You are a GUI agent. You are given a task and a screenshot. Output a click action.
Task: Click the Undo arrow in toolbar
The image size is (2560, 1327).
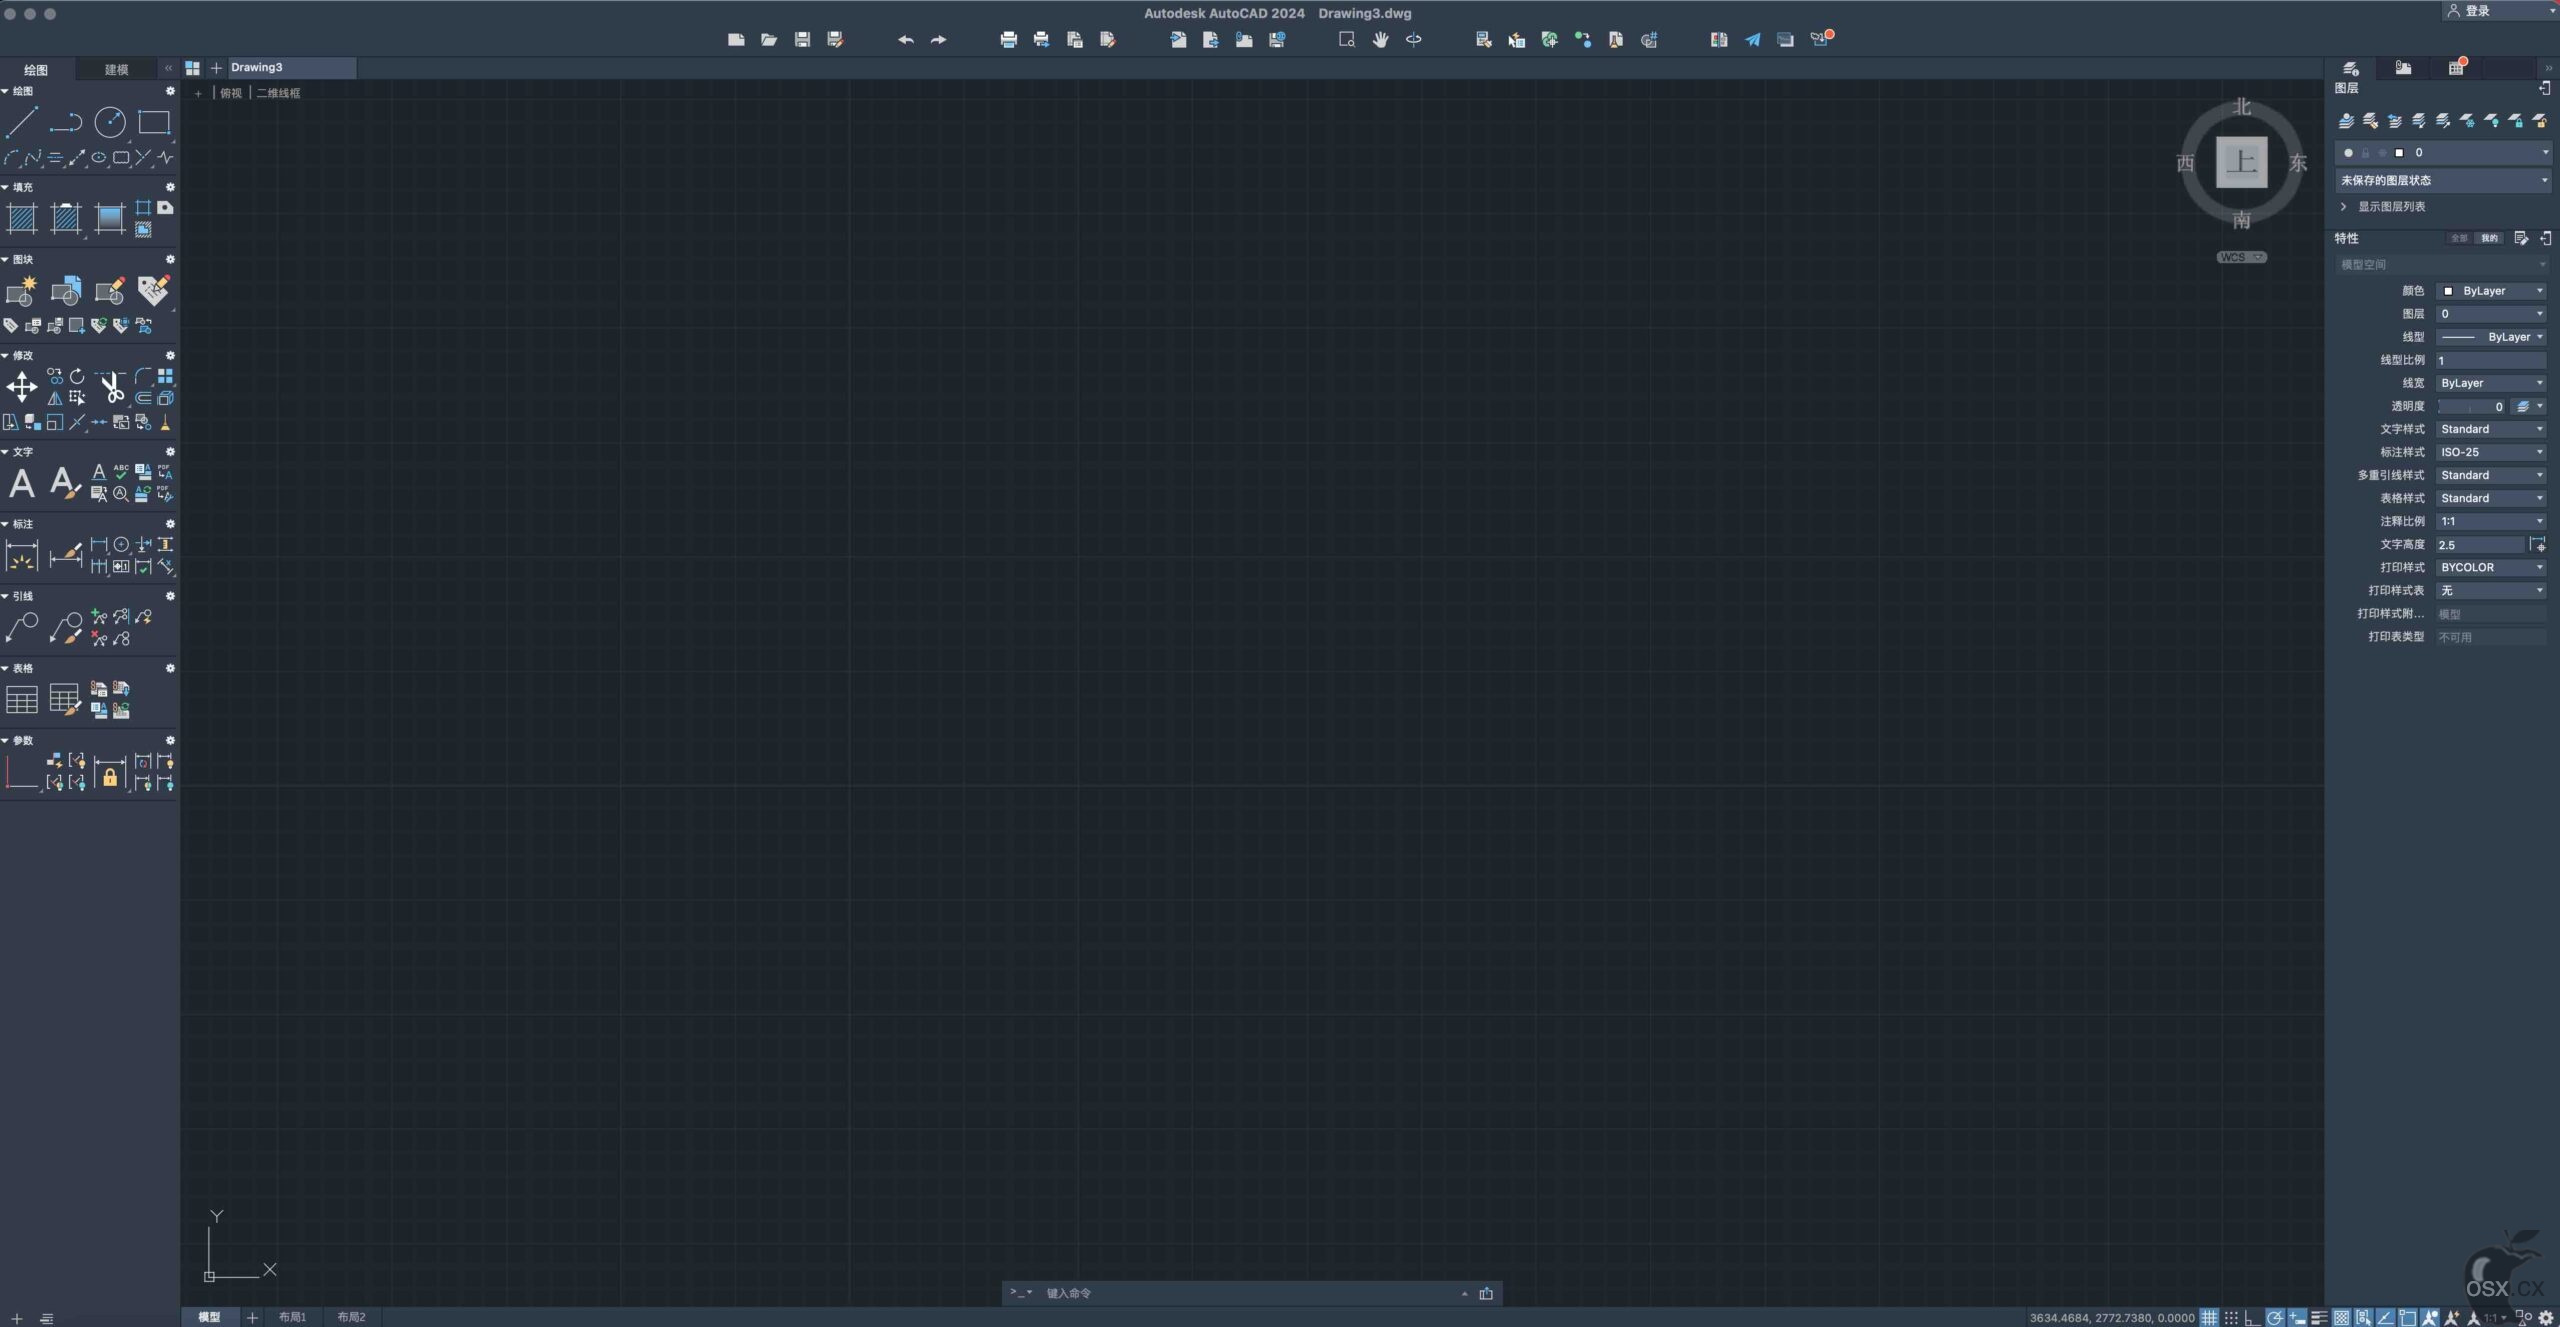(x=906, y=40)
